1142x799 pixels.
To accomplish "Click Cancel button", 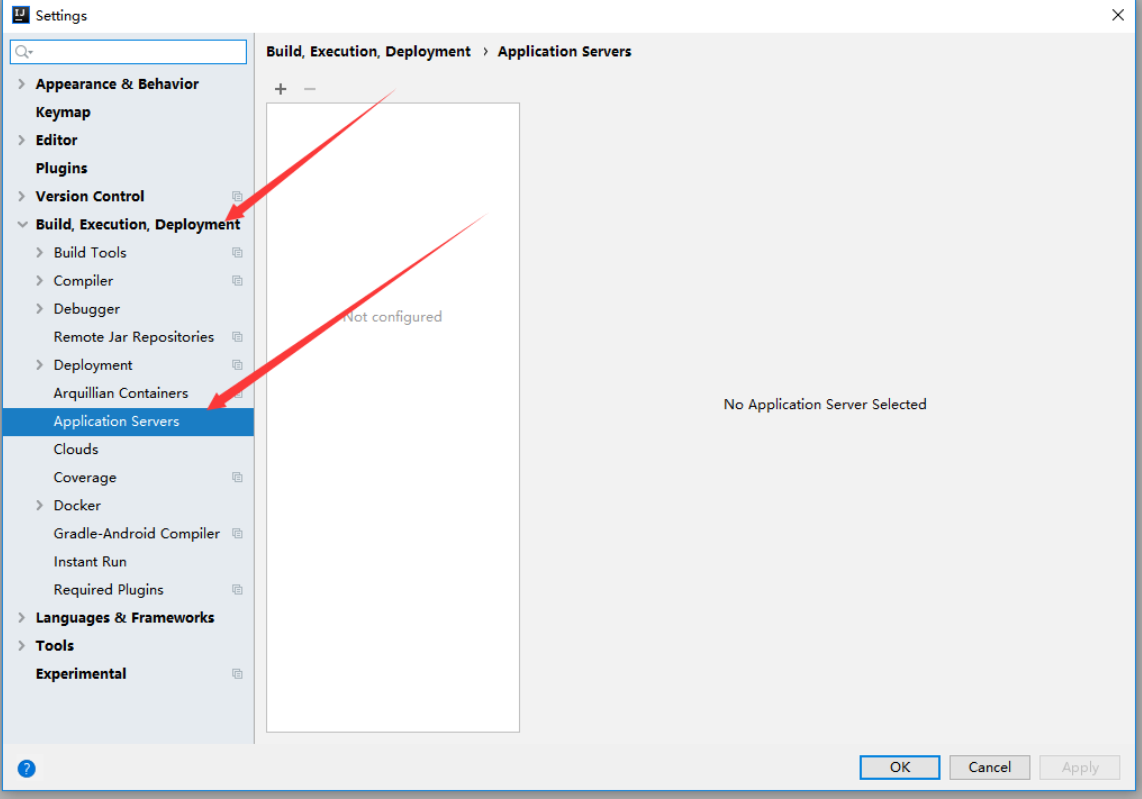I will (989, 767).
